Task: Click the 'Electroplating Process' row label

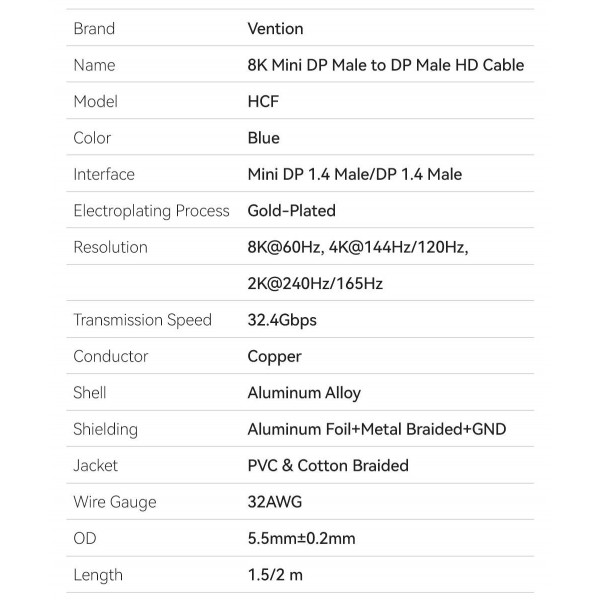Action: 152,211
